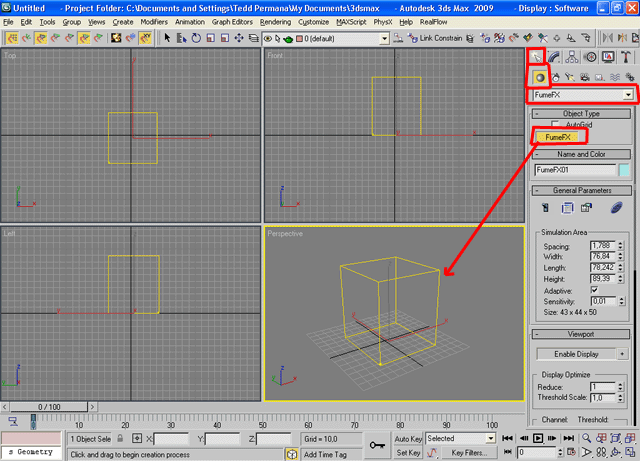Select the Geometry sphere category
The width and height of the screenshot is (640, 461).
(540, 77)
